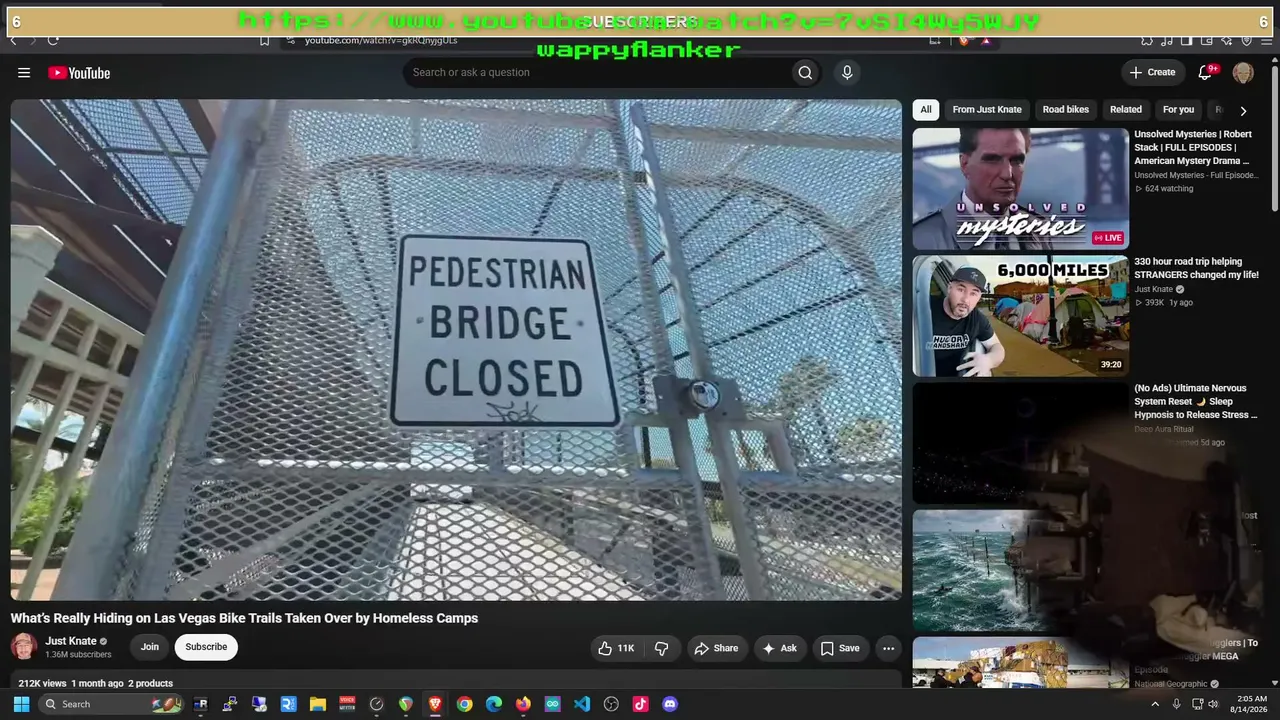This screenshot has height=720, width=1280.
Task: Open the 6,000 MILES road trip thumbnail
Action: click(x=1020, y=316)
